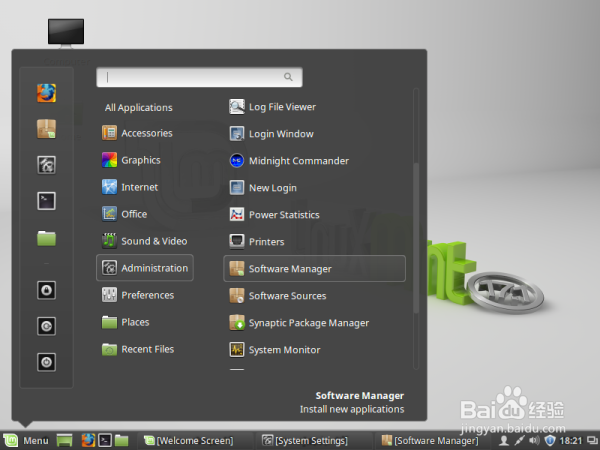Open Firefox from the favorites sidebar
This screenshot has height=450, width=600.
click(46, 93)
